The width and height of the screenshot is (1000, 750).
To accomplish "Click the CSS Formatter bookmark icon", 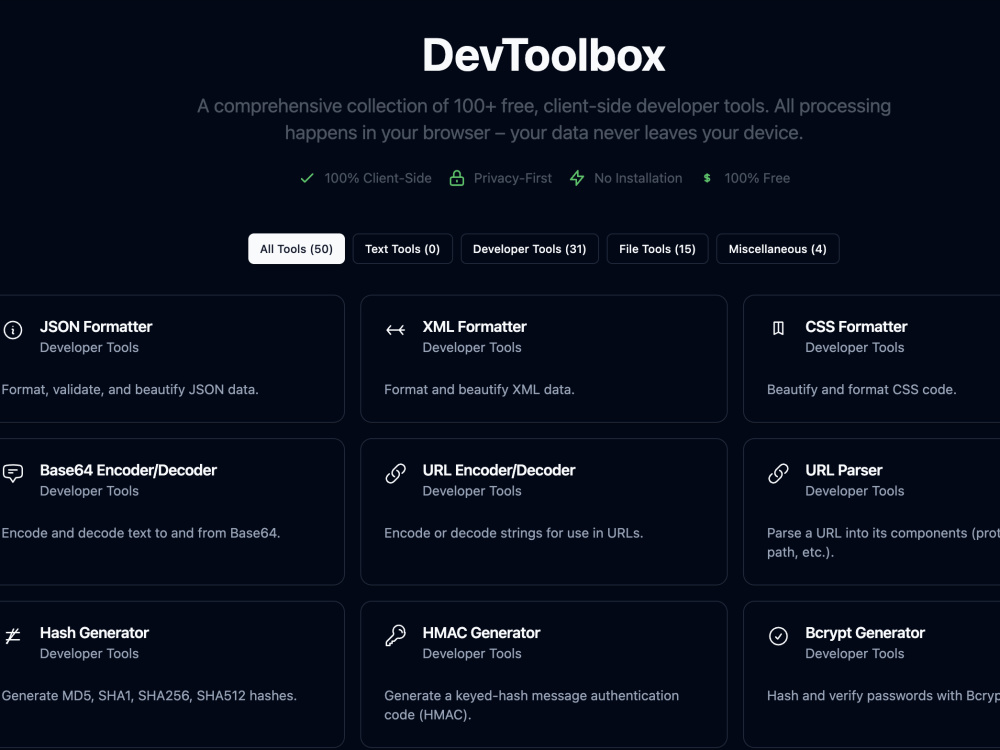I will [778, 328].
